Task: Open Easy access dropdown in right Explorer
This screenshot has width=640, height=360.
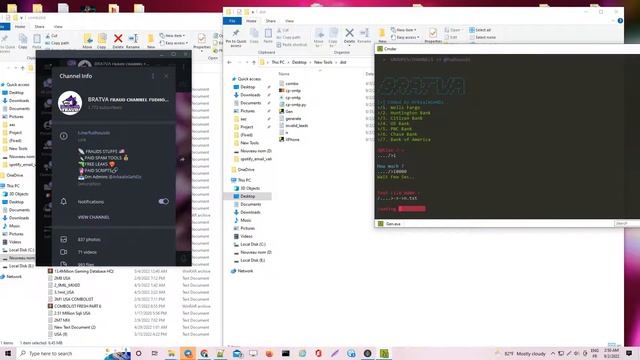Action: [405, 37]
